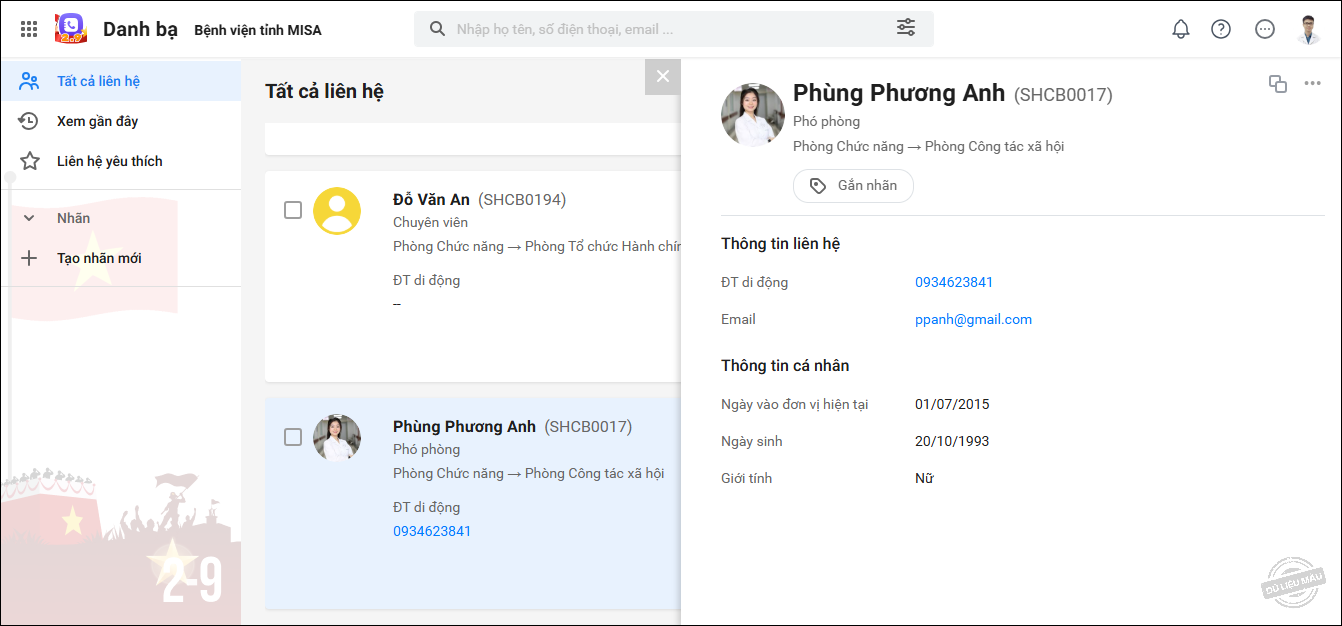Open the chat bubble menu icon
This screenshot has height=626, width=1342.
pyautogui.click(x=1265, y=29)
